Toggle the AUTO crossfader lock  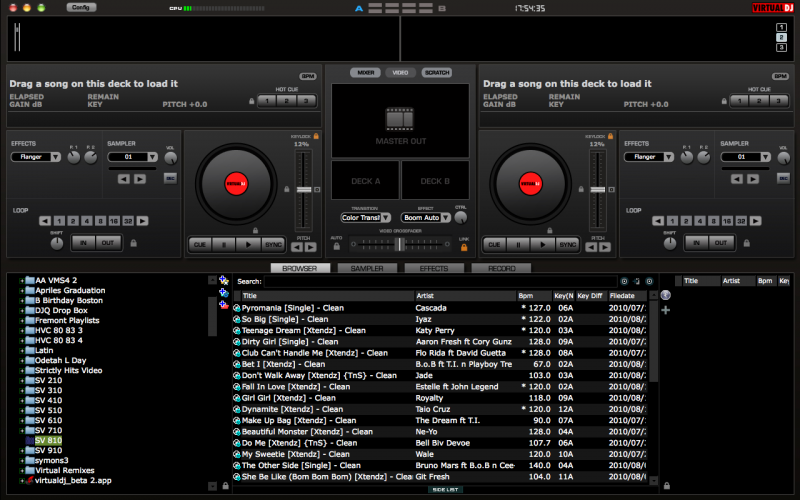pyautogui.click(x=336, y=246)
